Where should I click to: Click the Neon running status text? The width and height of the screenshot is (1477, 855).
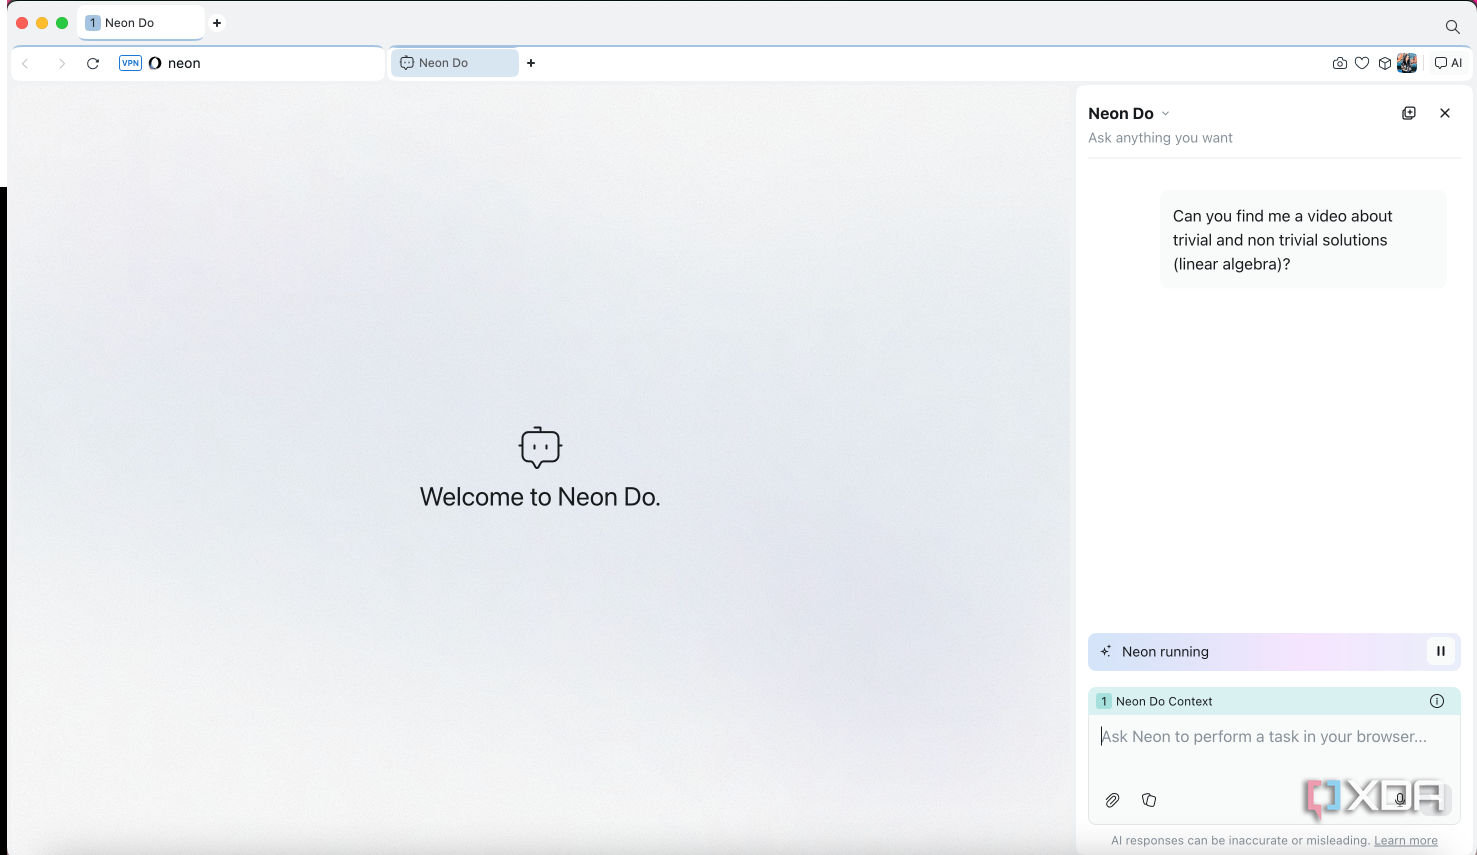pyautogui.click(x=1165, y=652)
